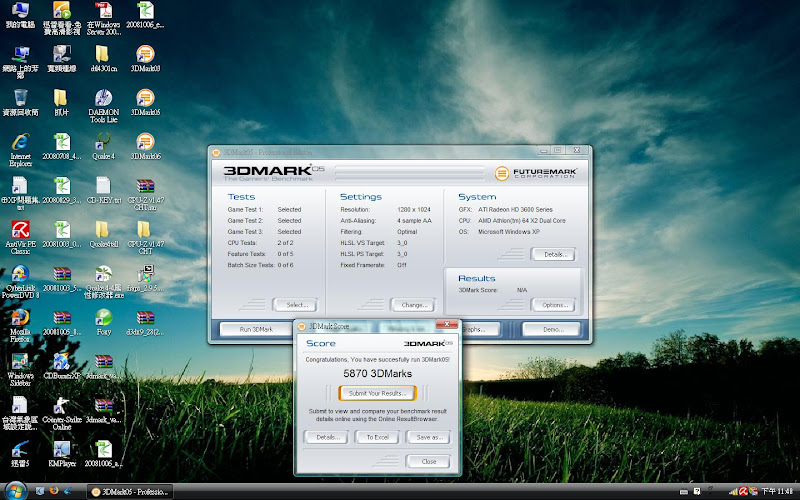
Task: Export the score with To Excel
Action: click(x=376, y=437)
